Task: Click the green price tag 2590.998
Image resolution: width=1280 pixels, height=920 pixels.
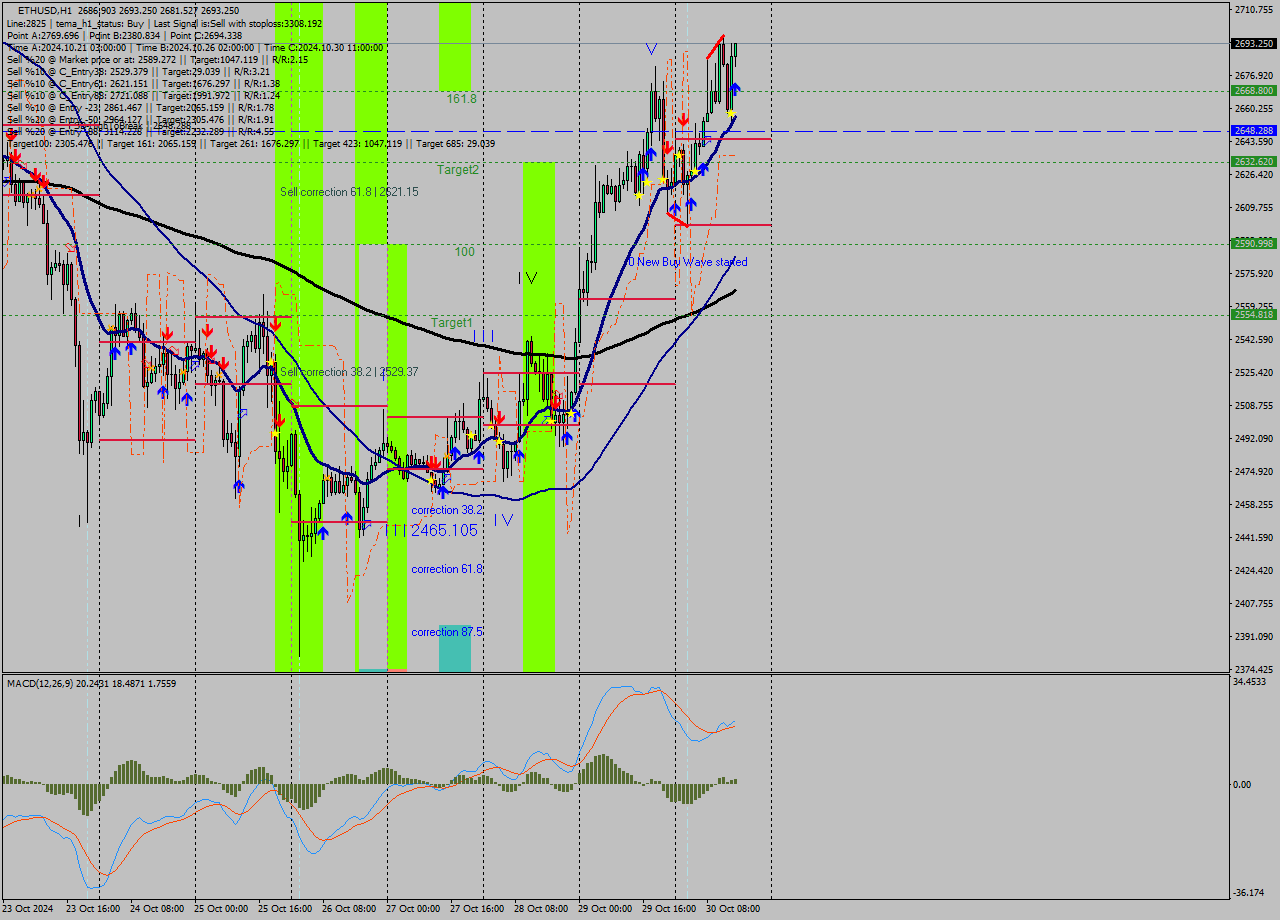Action: (1254, 244)
